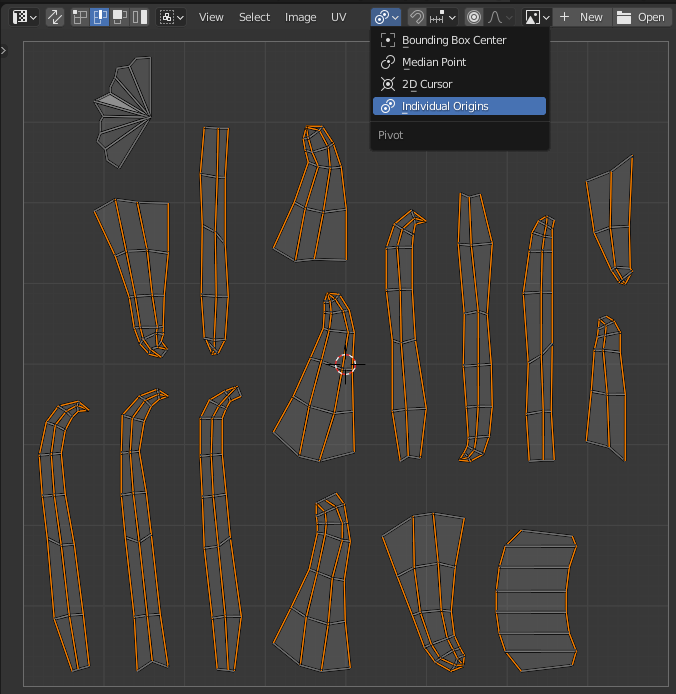Toggle UV sync selection
Viewport: 676px width, 694px height.
[55, 17]
